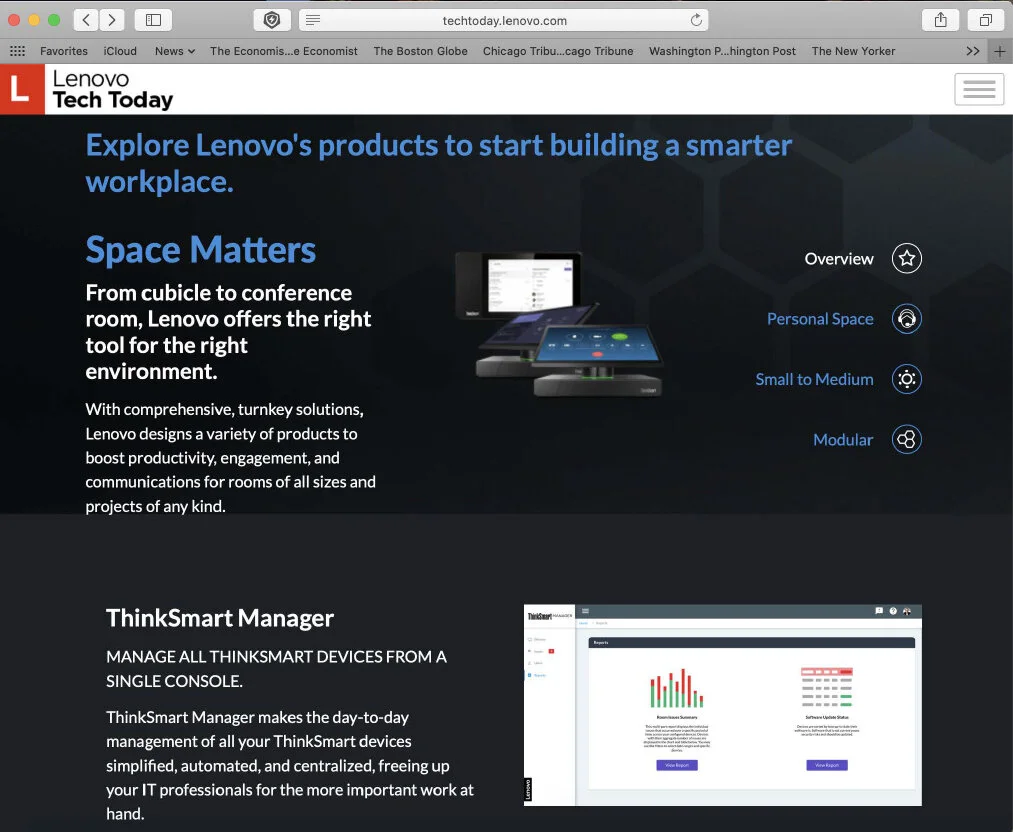The height and width of the screenshot is (832, 1013).
Task: Add a new tab with plus button
Action: [999, 52]
